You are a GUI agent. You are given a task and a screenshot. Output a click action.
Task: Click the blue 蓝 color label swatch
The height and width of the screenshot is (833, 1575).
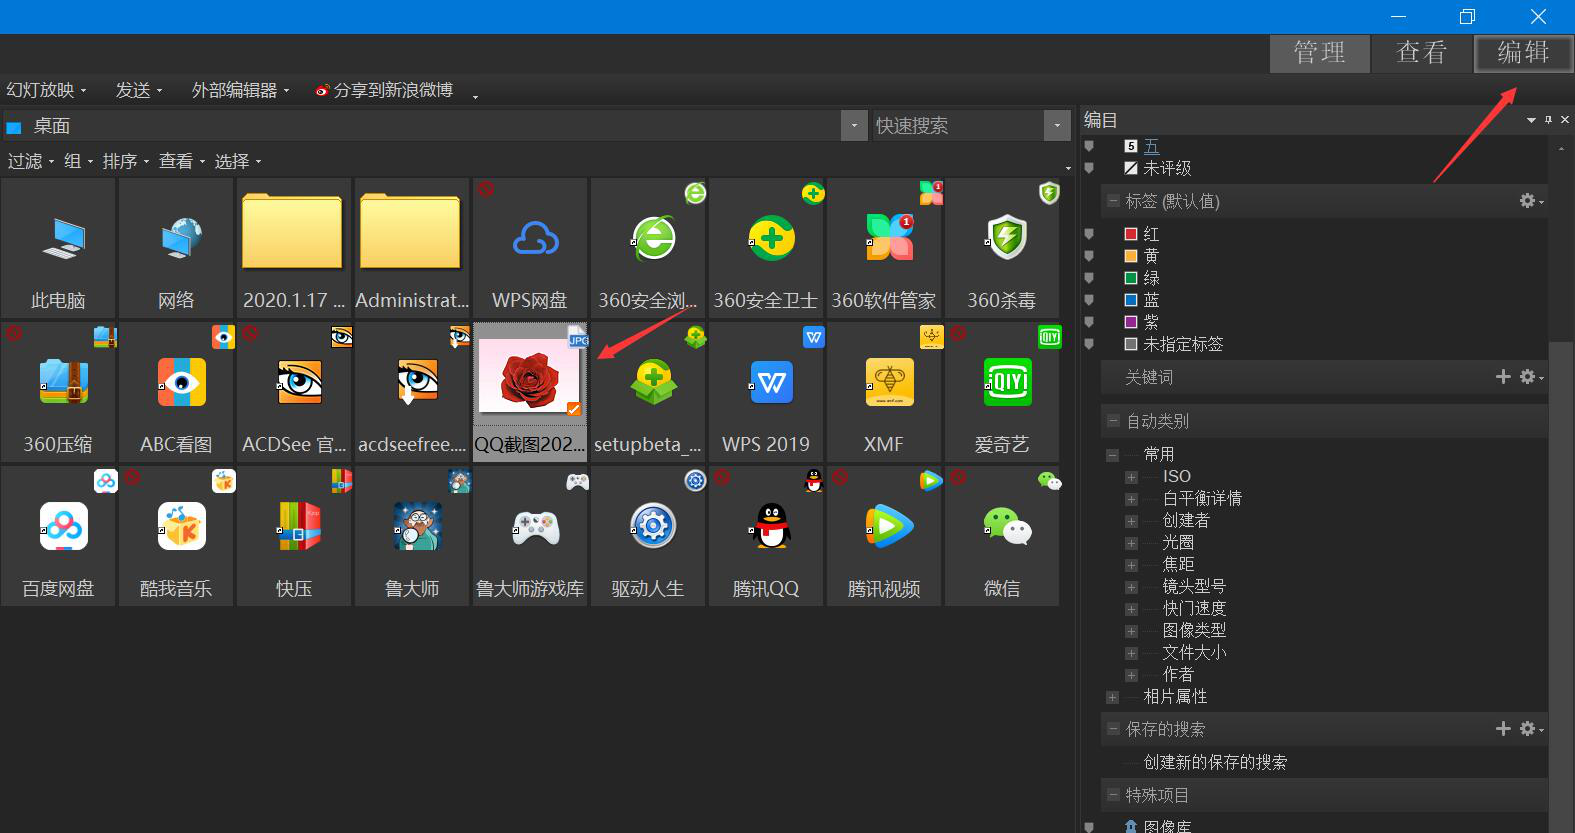[x=1131, y=300]
